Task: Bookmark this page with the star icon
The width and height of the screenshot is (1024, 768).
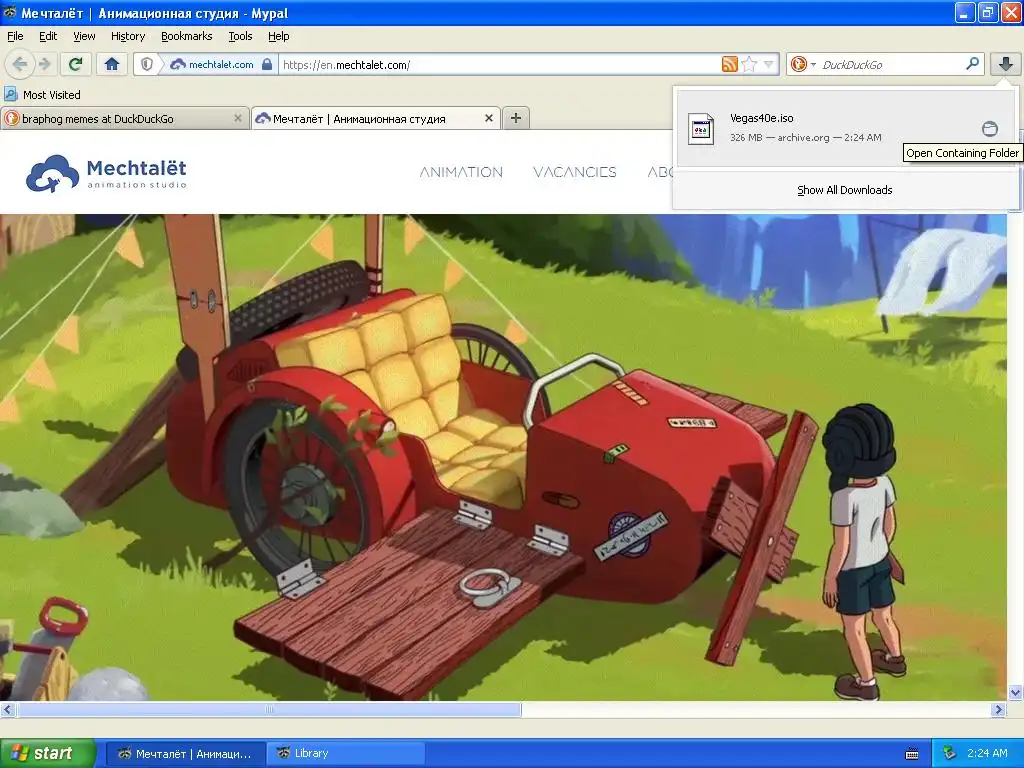Action: coord(750,64)
